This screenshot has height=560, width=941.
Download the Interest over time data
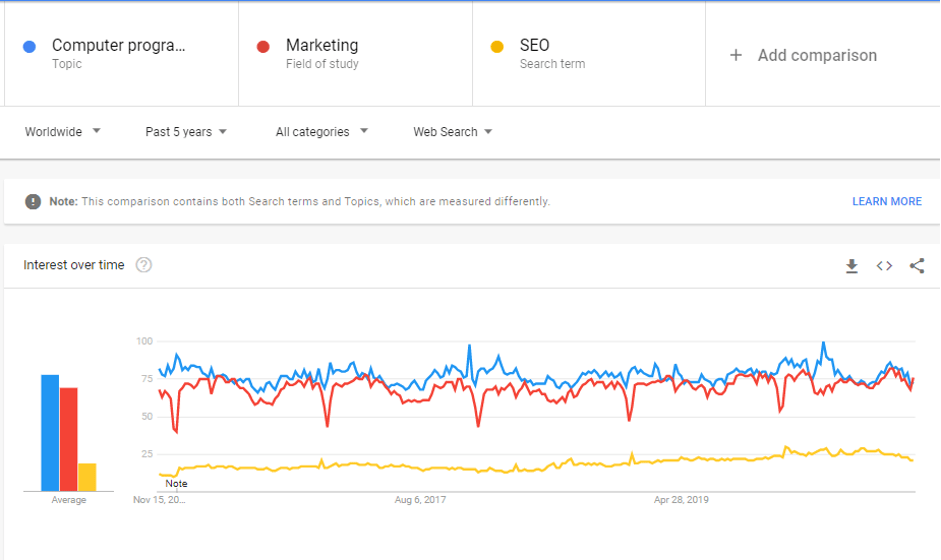click(x=852, y=266)
